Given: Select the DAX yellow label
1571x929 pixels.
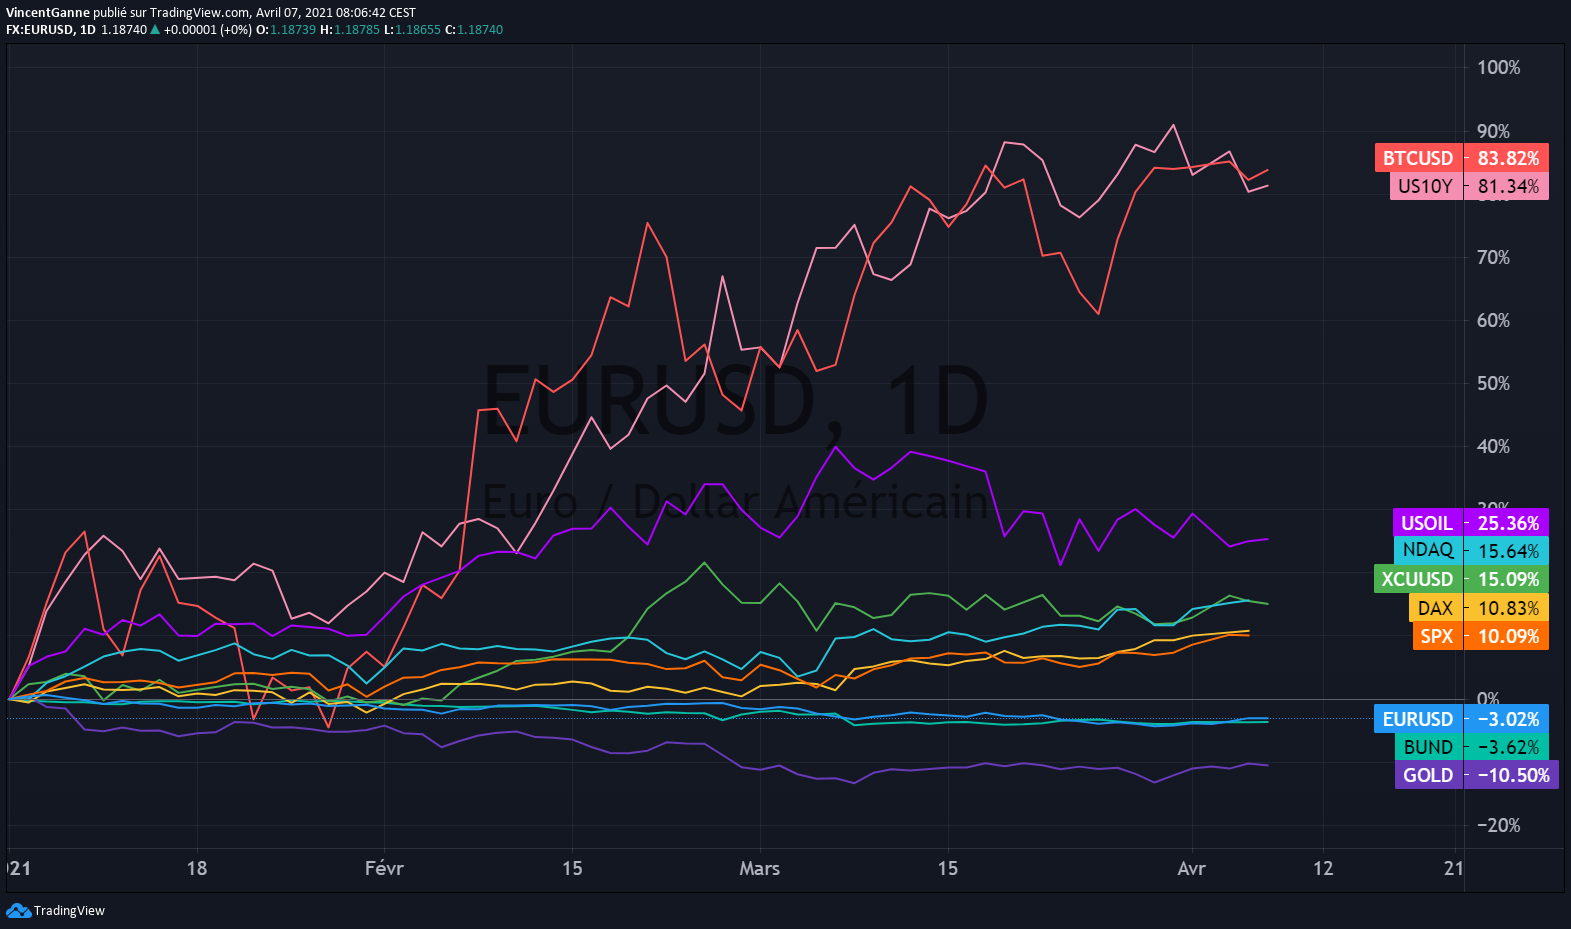Looking at the screenshot, I should [1435, 608].
